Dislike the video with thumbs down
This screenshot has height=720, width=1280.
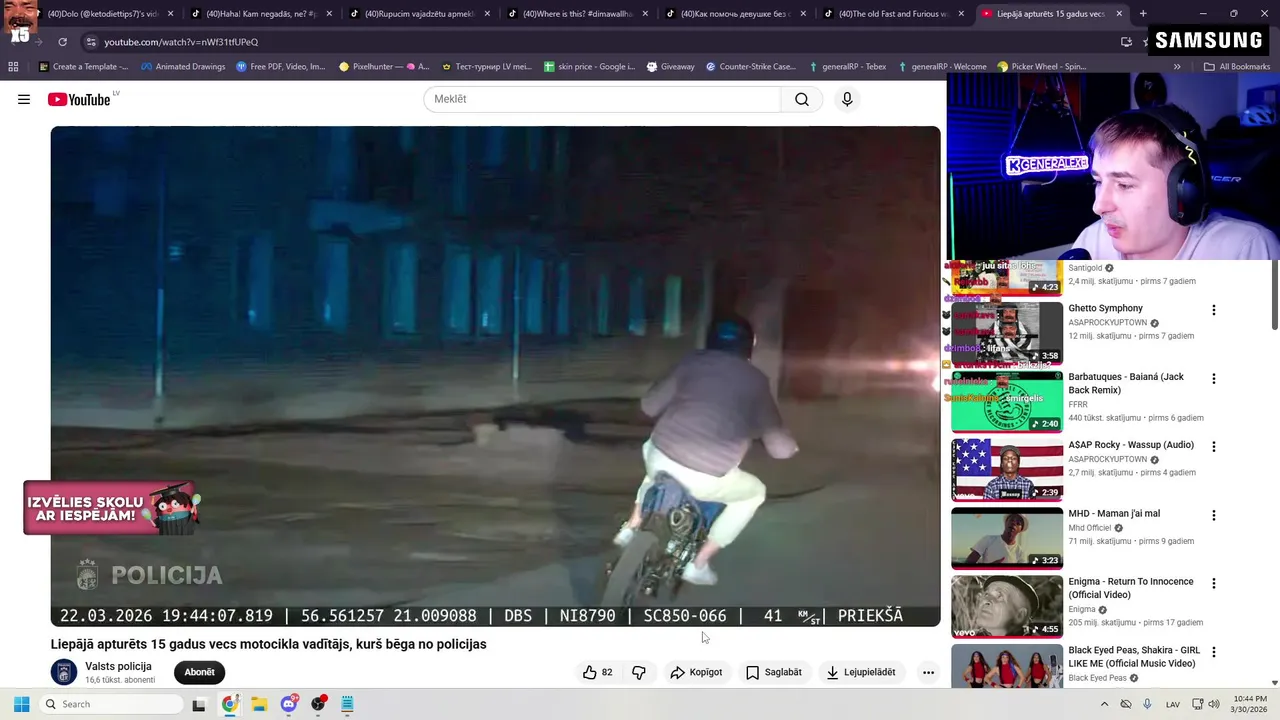point(639,672)
